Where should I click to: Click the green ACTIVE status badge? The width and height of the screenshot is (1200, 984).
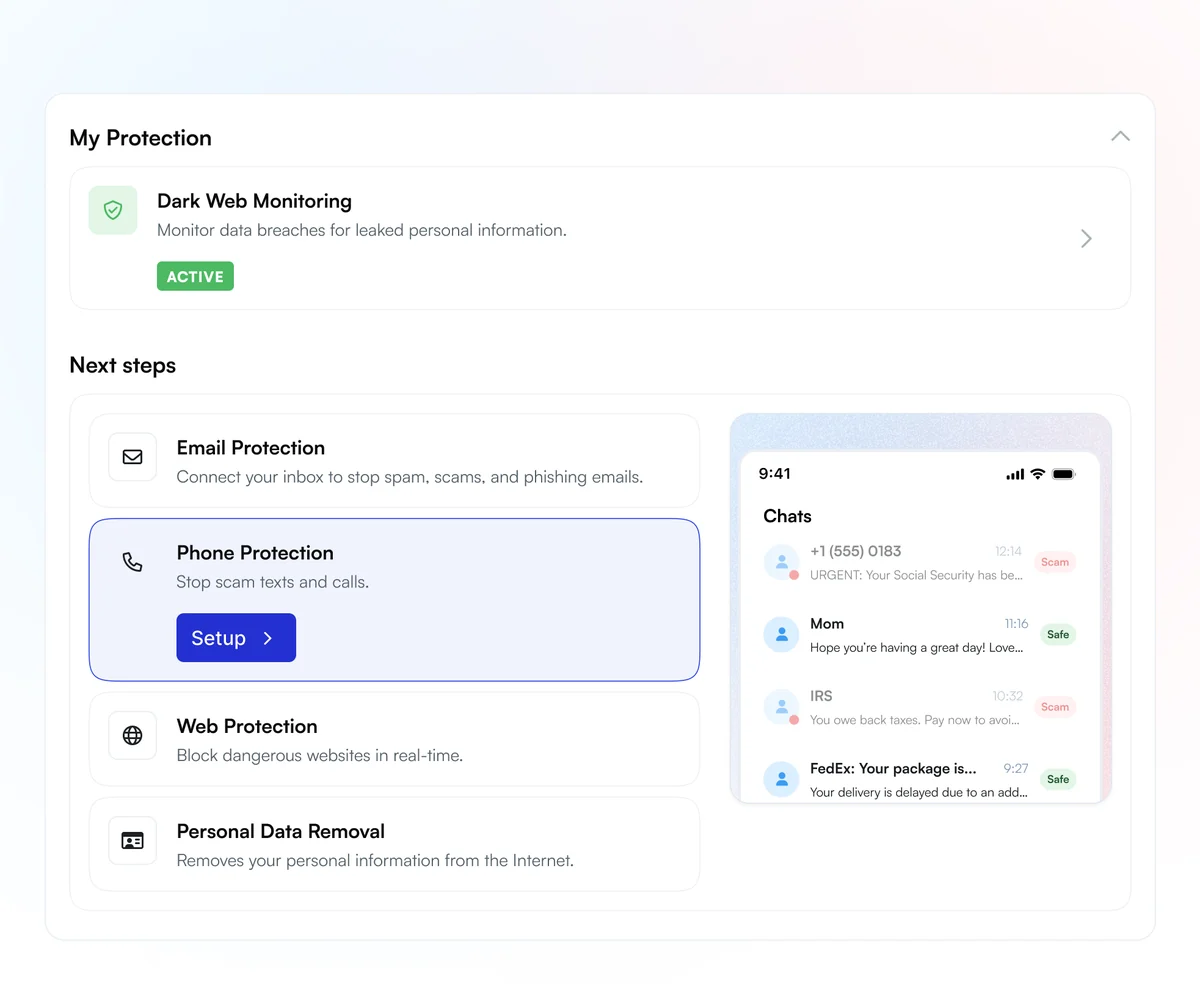point(195,277)
